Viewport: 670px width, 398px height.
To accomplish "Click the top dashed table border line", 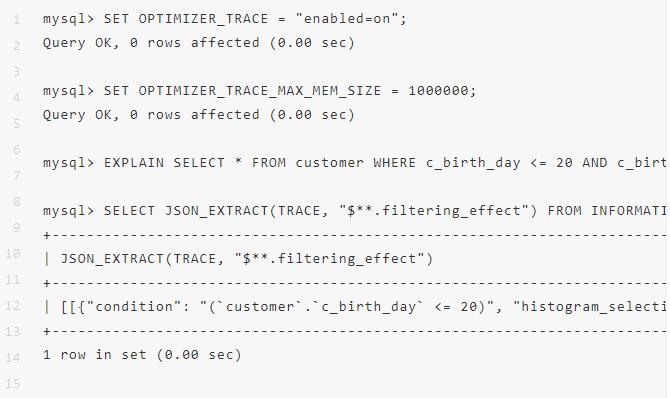I will point(355,235).
